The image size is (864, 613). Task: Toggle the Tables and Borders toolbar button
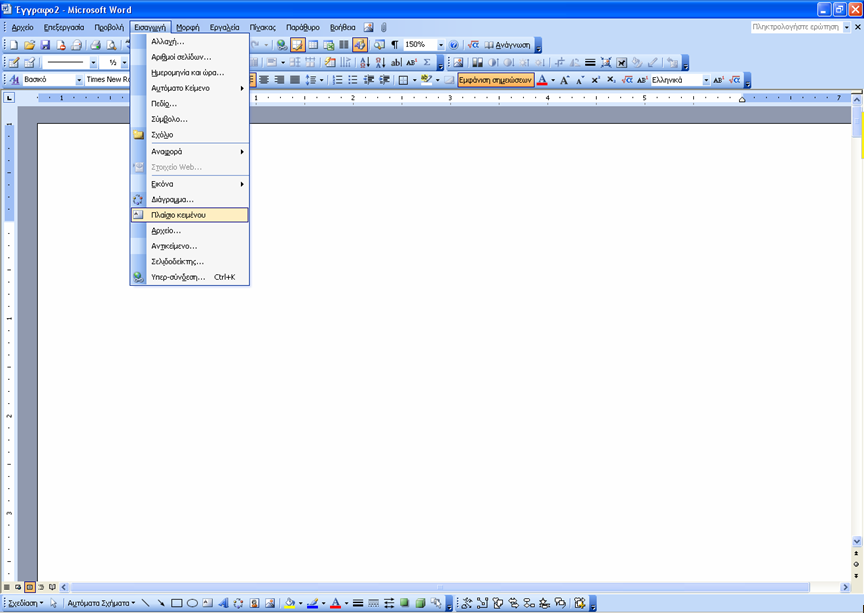tap(298, 45)
